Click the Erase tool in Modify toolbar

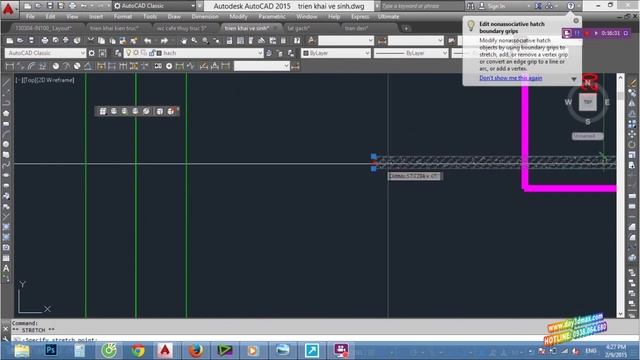tap(632, 83)
